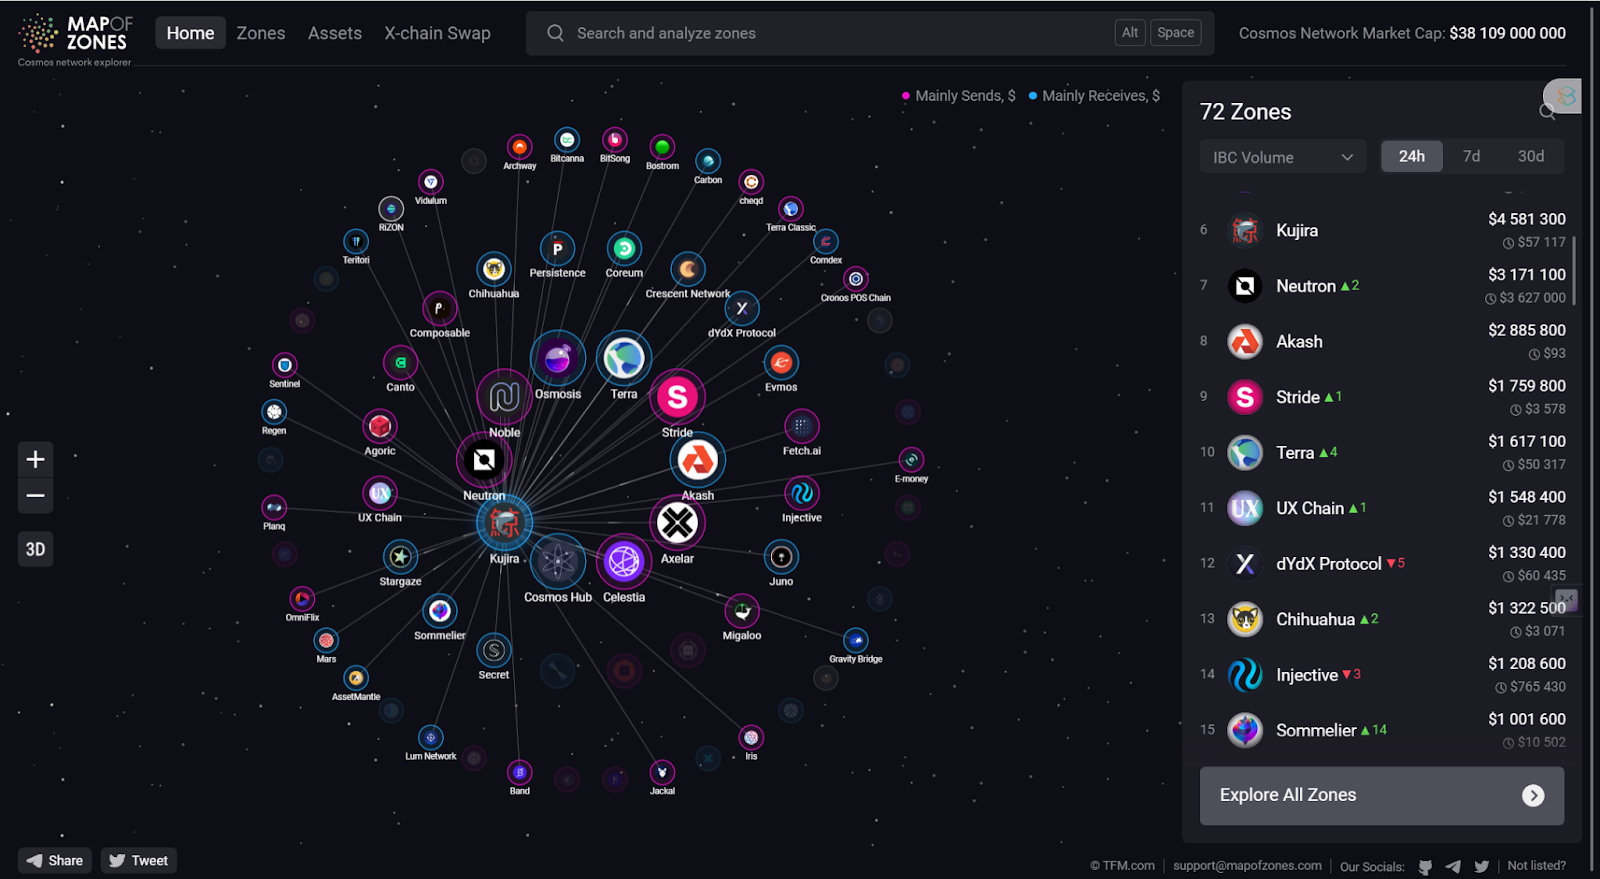Open the Telegram social icon in footer
The width and height of the screenshot is (1600, 879).
(1453, 866)
